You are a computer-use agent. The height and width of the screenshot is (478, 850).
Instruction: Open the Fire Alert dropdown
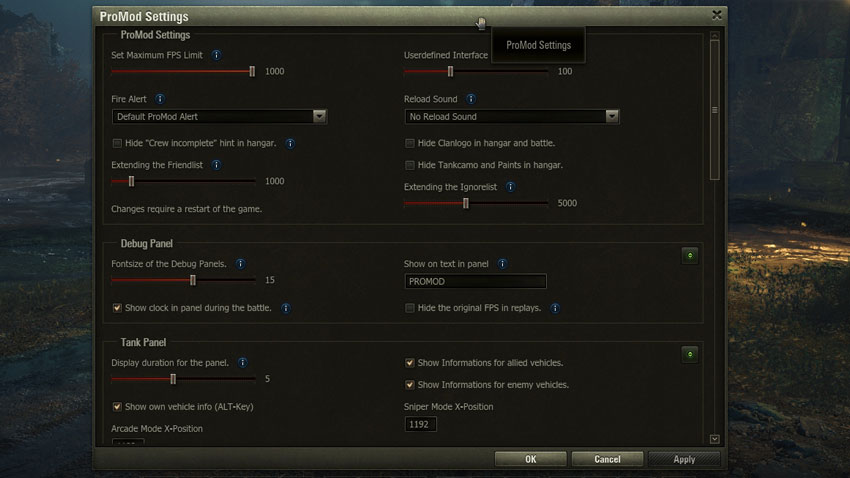point(220,117)
